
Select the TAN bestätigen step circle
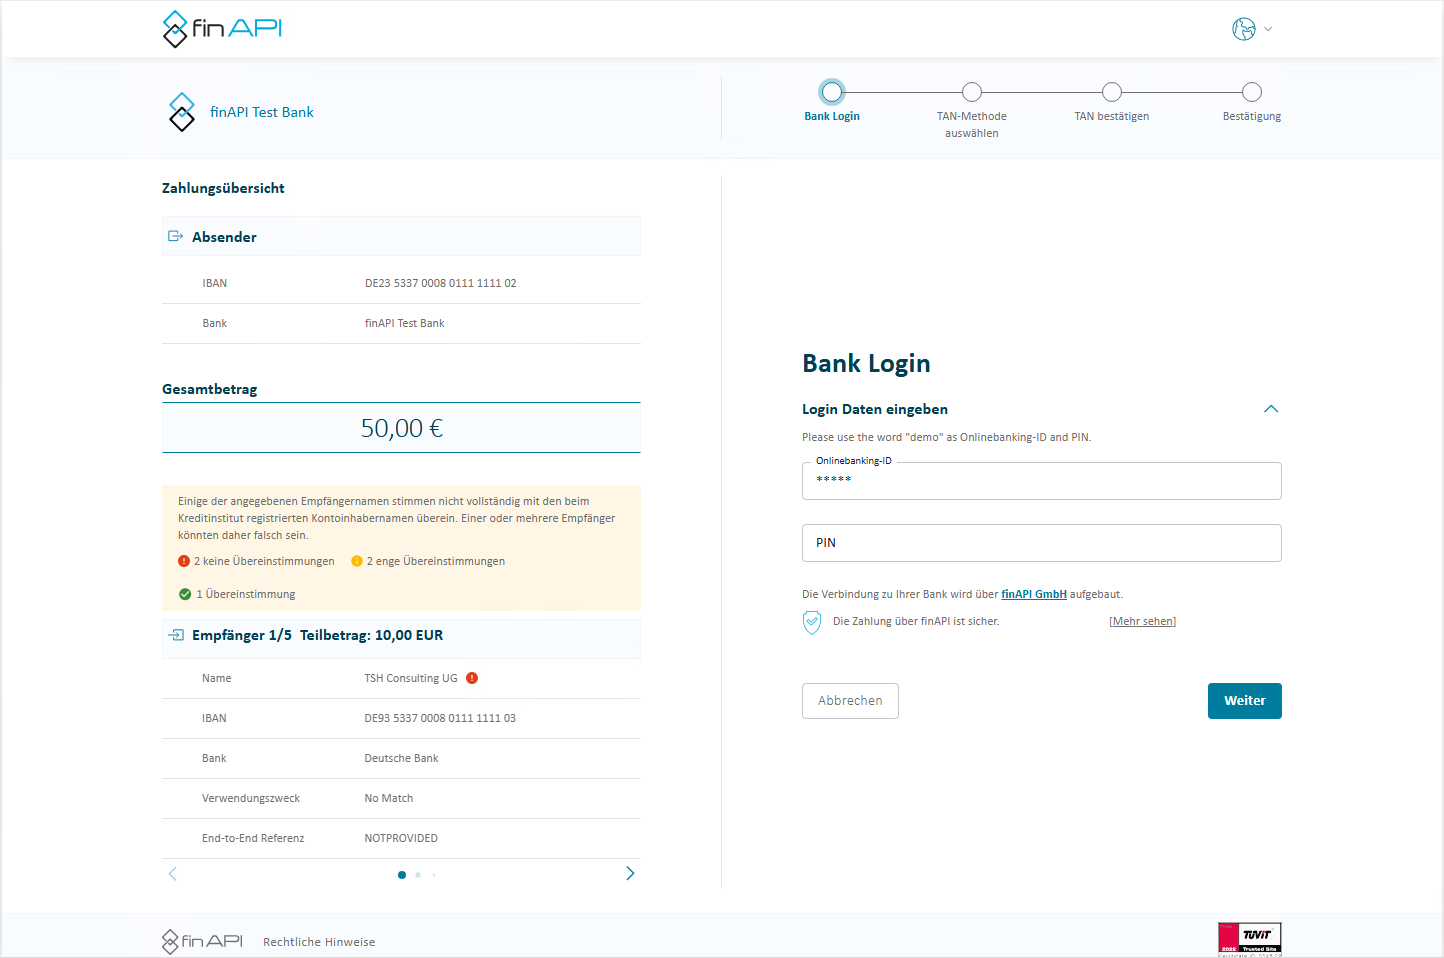pos(1112,92)
